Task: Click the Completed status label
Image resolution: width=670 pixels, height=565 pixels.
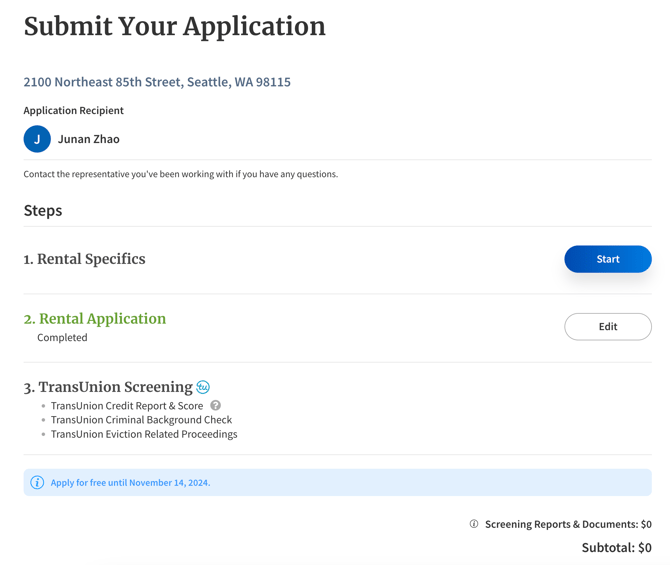Action: point(62,338)
